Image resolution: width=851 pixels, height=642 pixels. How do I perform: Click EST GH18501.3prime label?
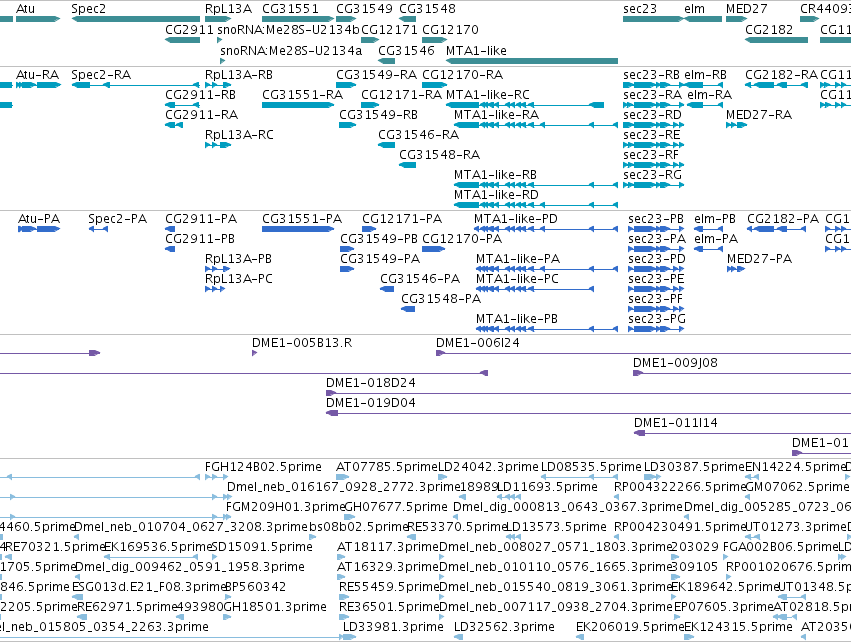point(276,607)
